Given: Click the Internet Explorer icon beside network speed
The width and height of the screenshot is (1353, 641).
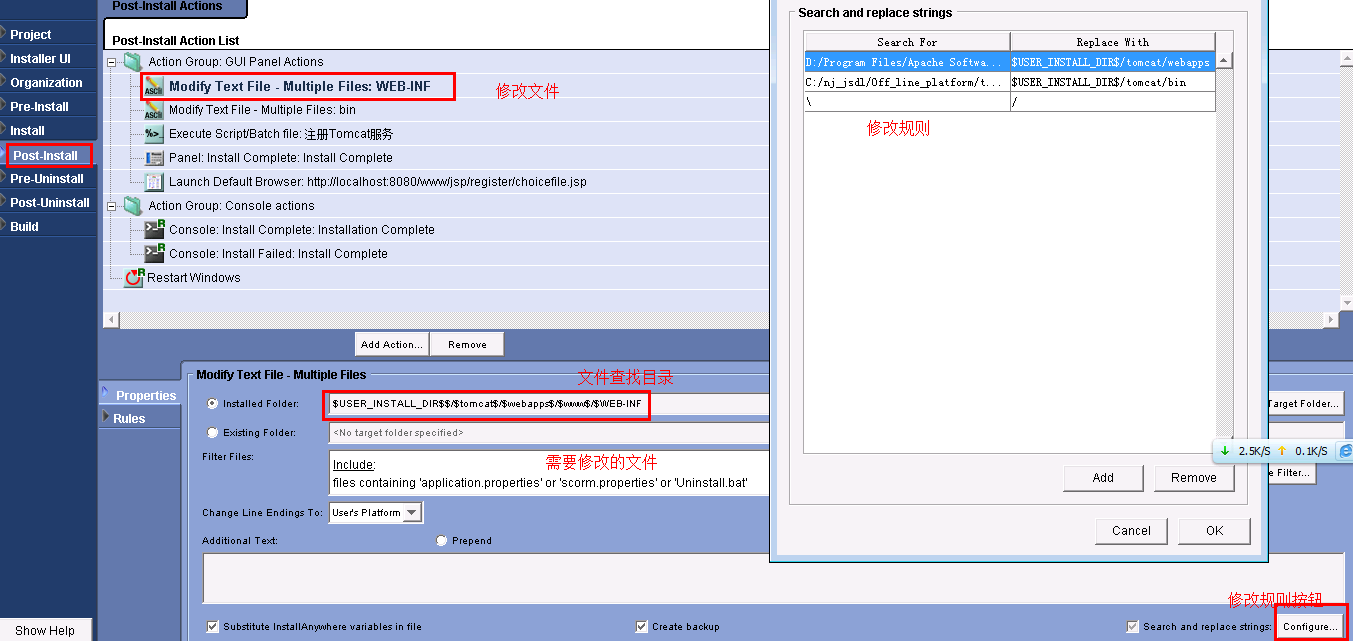Looking at the screenshot, I should [1346, 451].
